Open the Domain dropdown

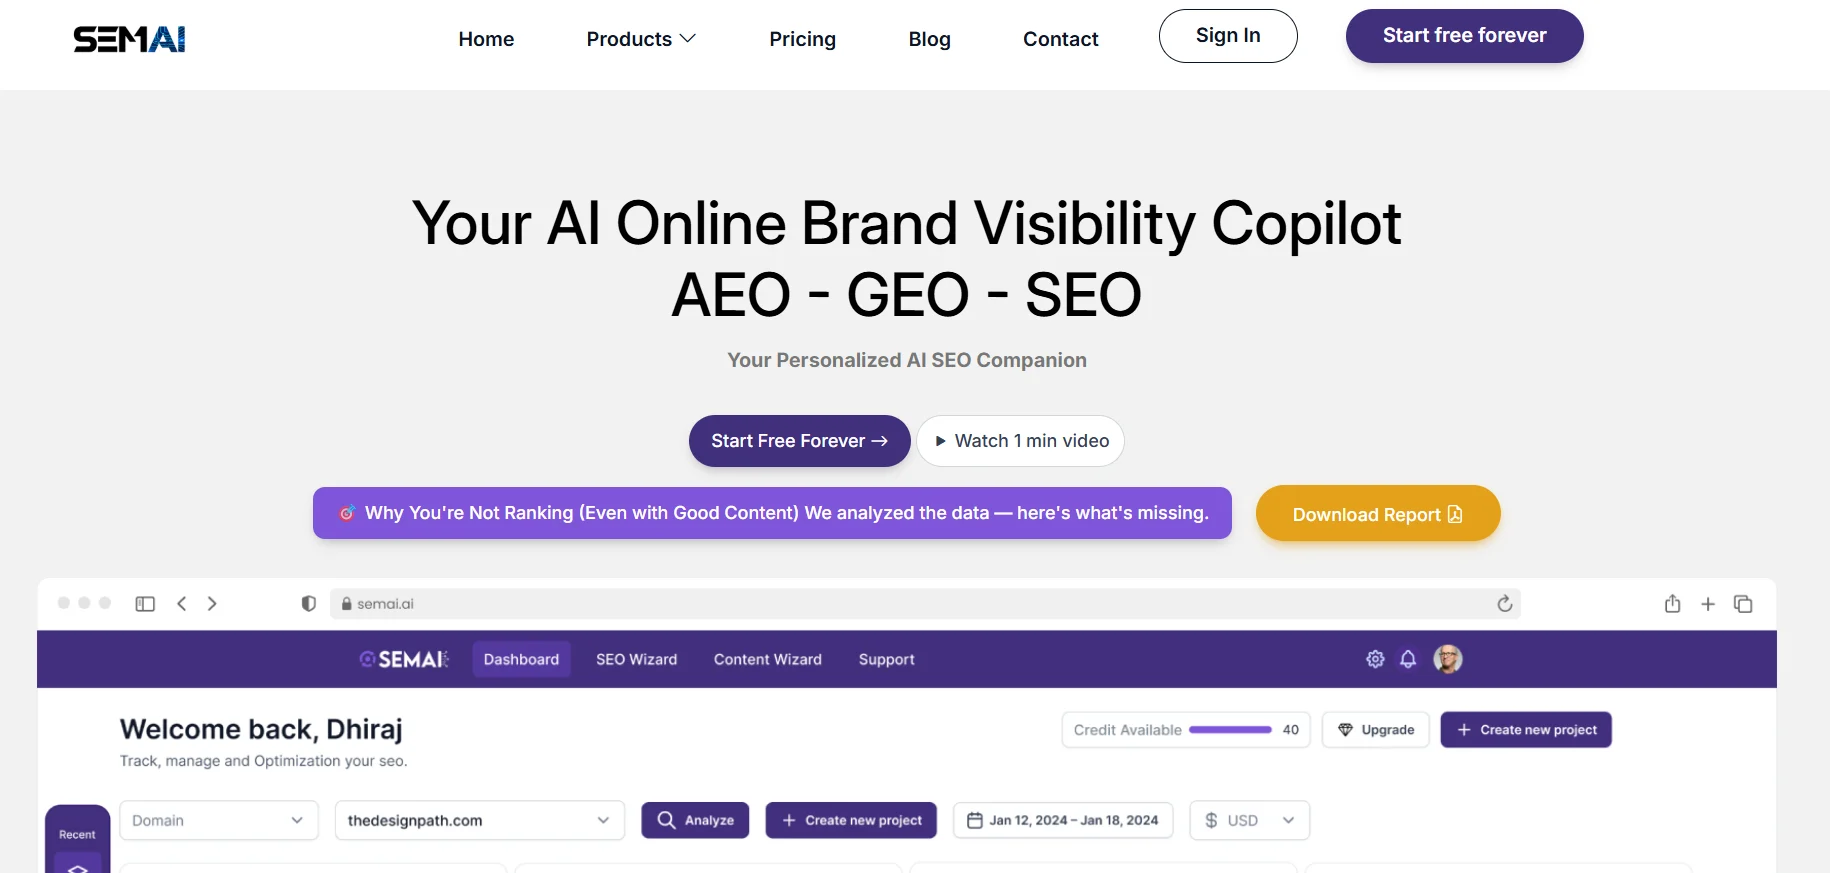pyautogui.click(x=218, y=820)
